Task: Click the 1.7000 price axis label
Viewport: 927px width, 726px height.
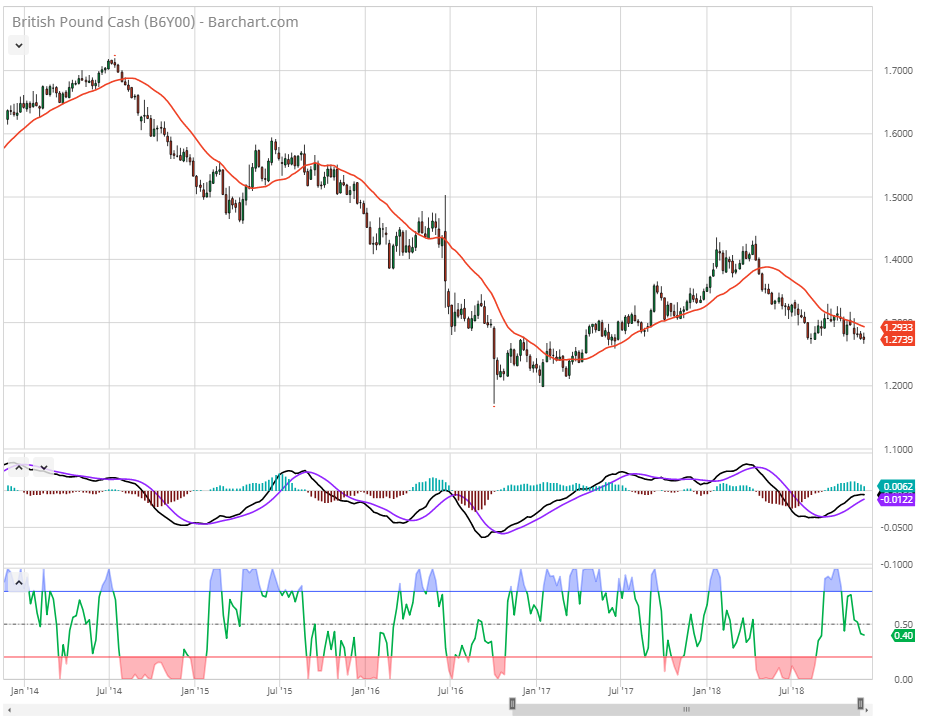Action: pyautogui.click(x=898, y=70)
